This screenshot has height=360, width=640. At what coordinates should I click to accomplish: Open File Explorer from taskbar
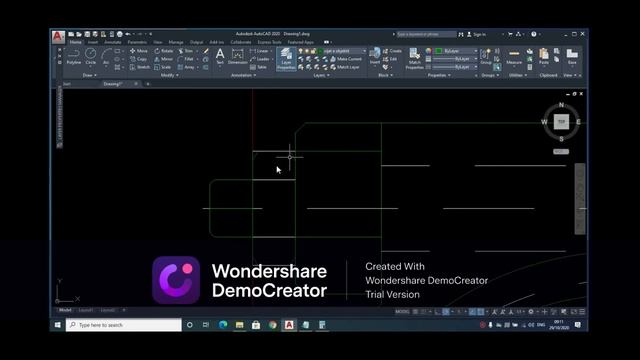(240, 325)
